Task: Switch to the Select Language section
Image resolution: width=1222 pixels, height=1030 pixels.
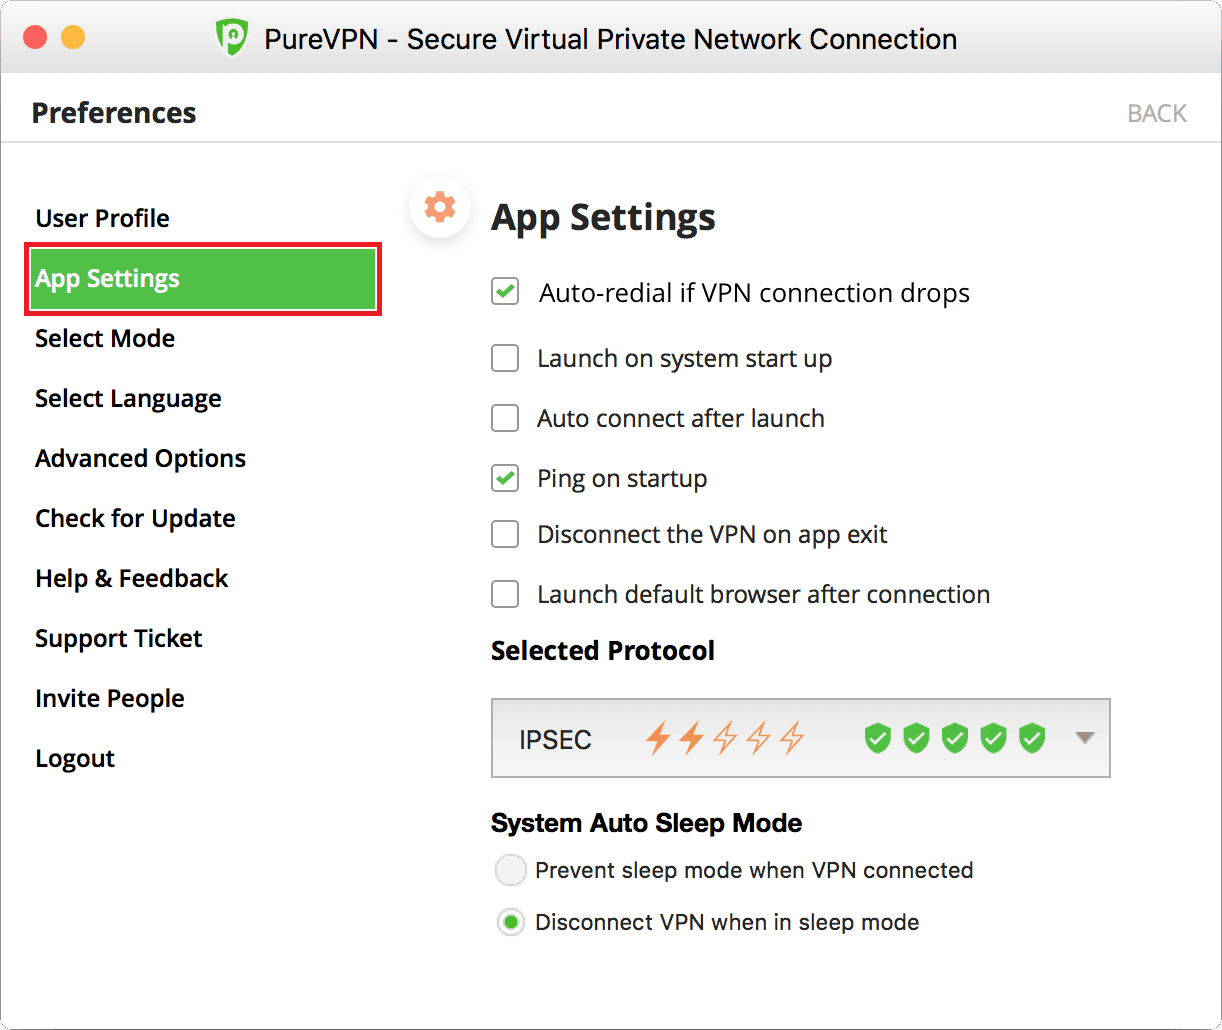Action: (x=127, y=398)
